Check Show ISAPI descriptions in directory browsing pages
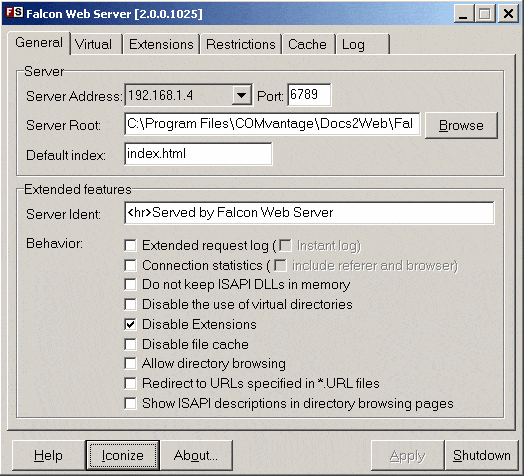This screenshot has height=476, width=524. [x=130, y=403]
